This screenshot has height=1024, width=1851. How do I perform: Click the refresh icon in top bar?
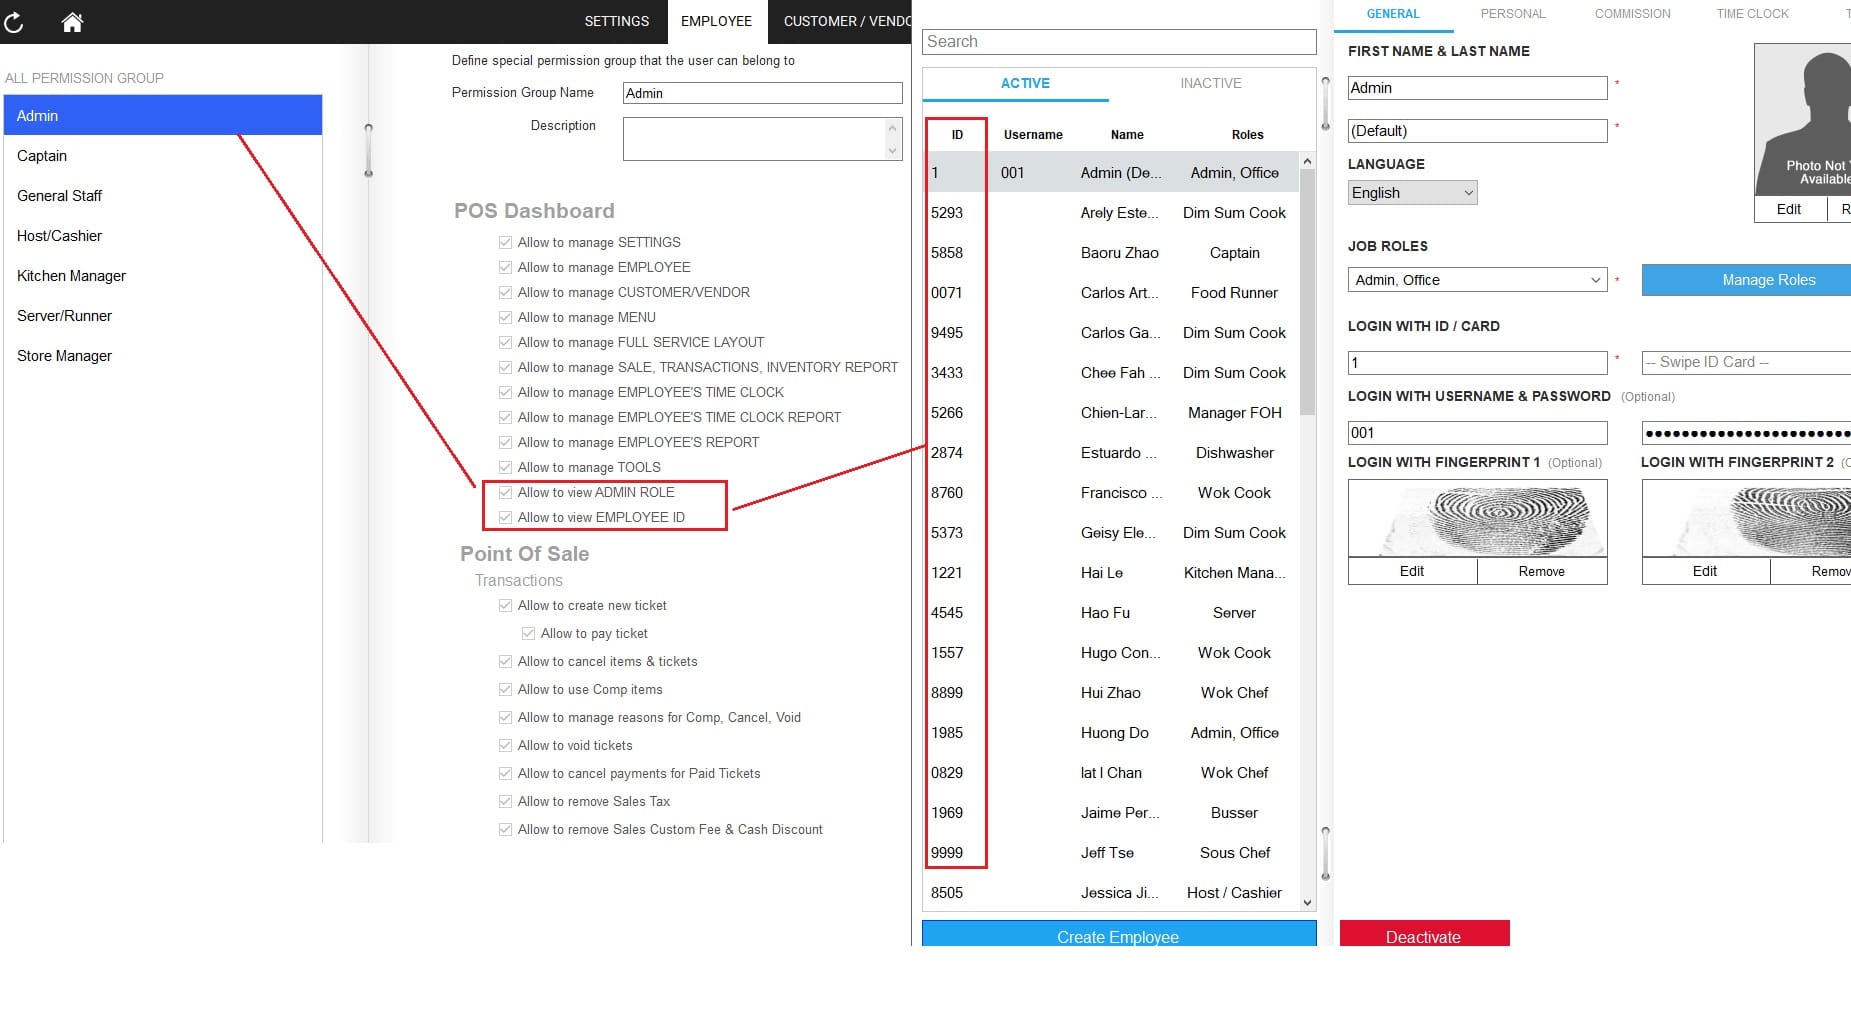point(14,21)
